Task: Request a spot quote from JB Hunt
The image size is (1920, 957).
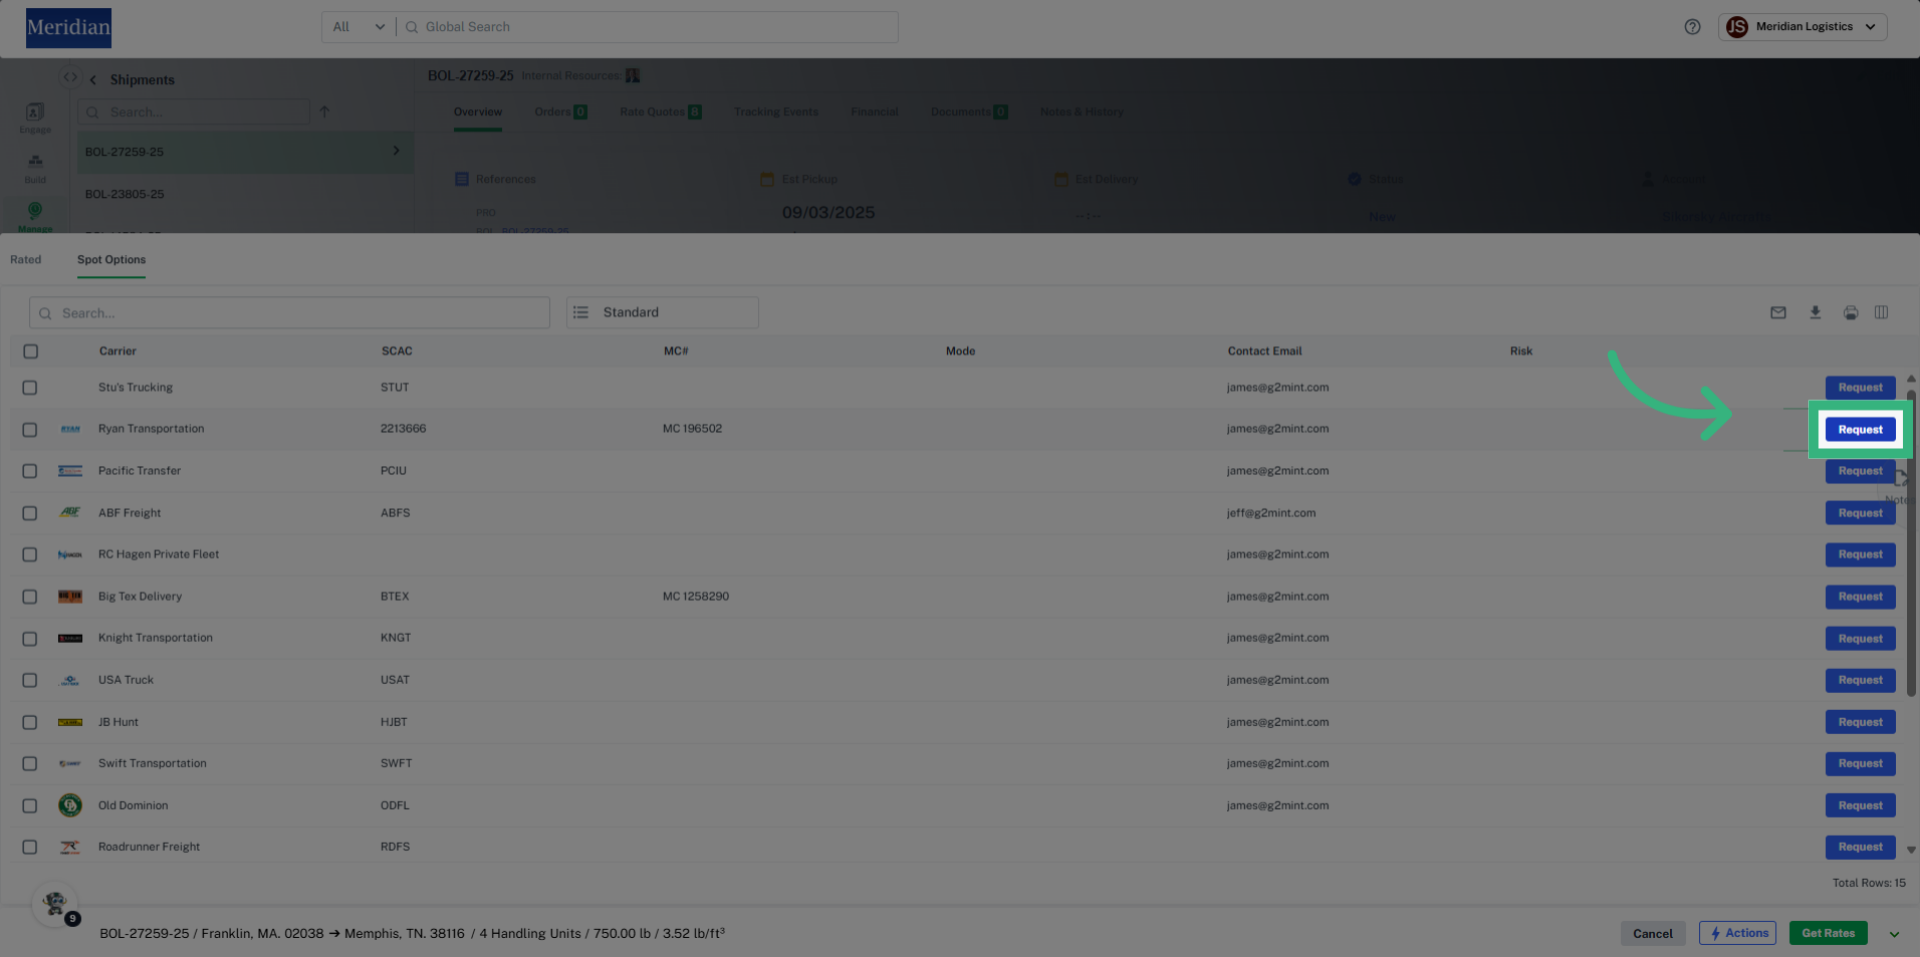Action: (1860, 722)
